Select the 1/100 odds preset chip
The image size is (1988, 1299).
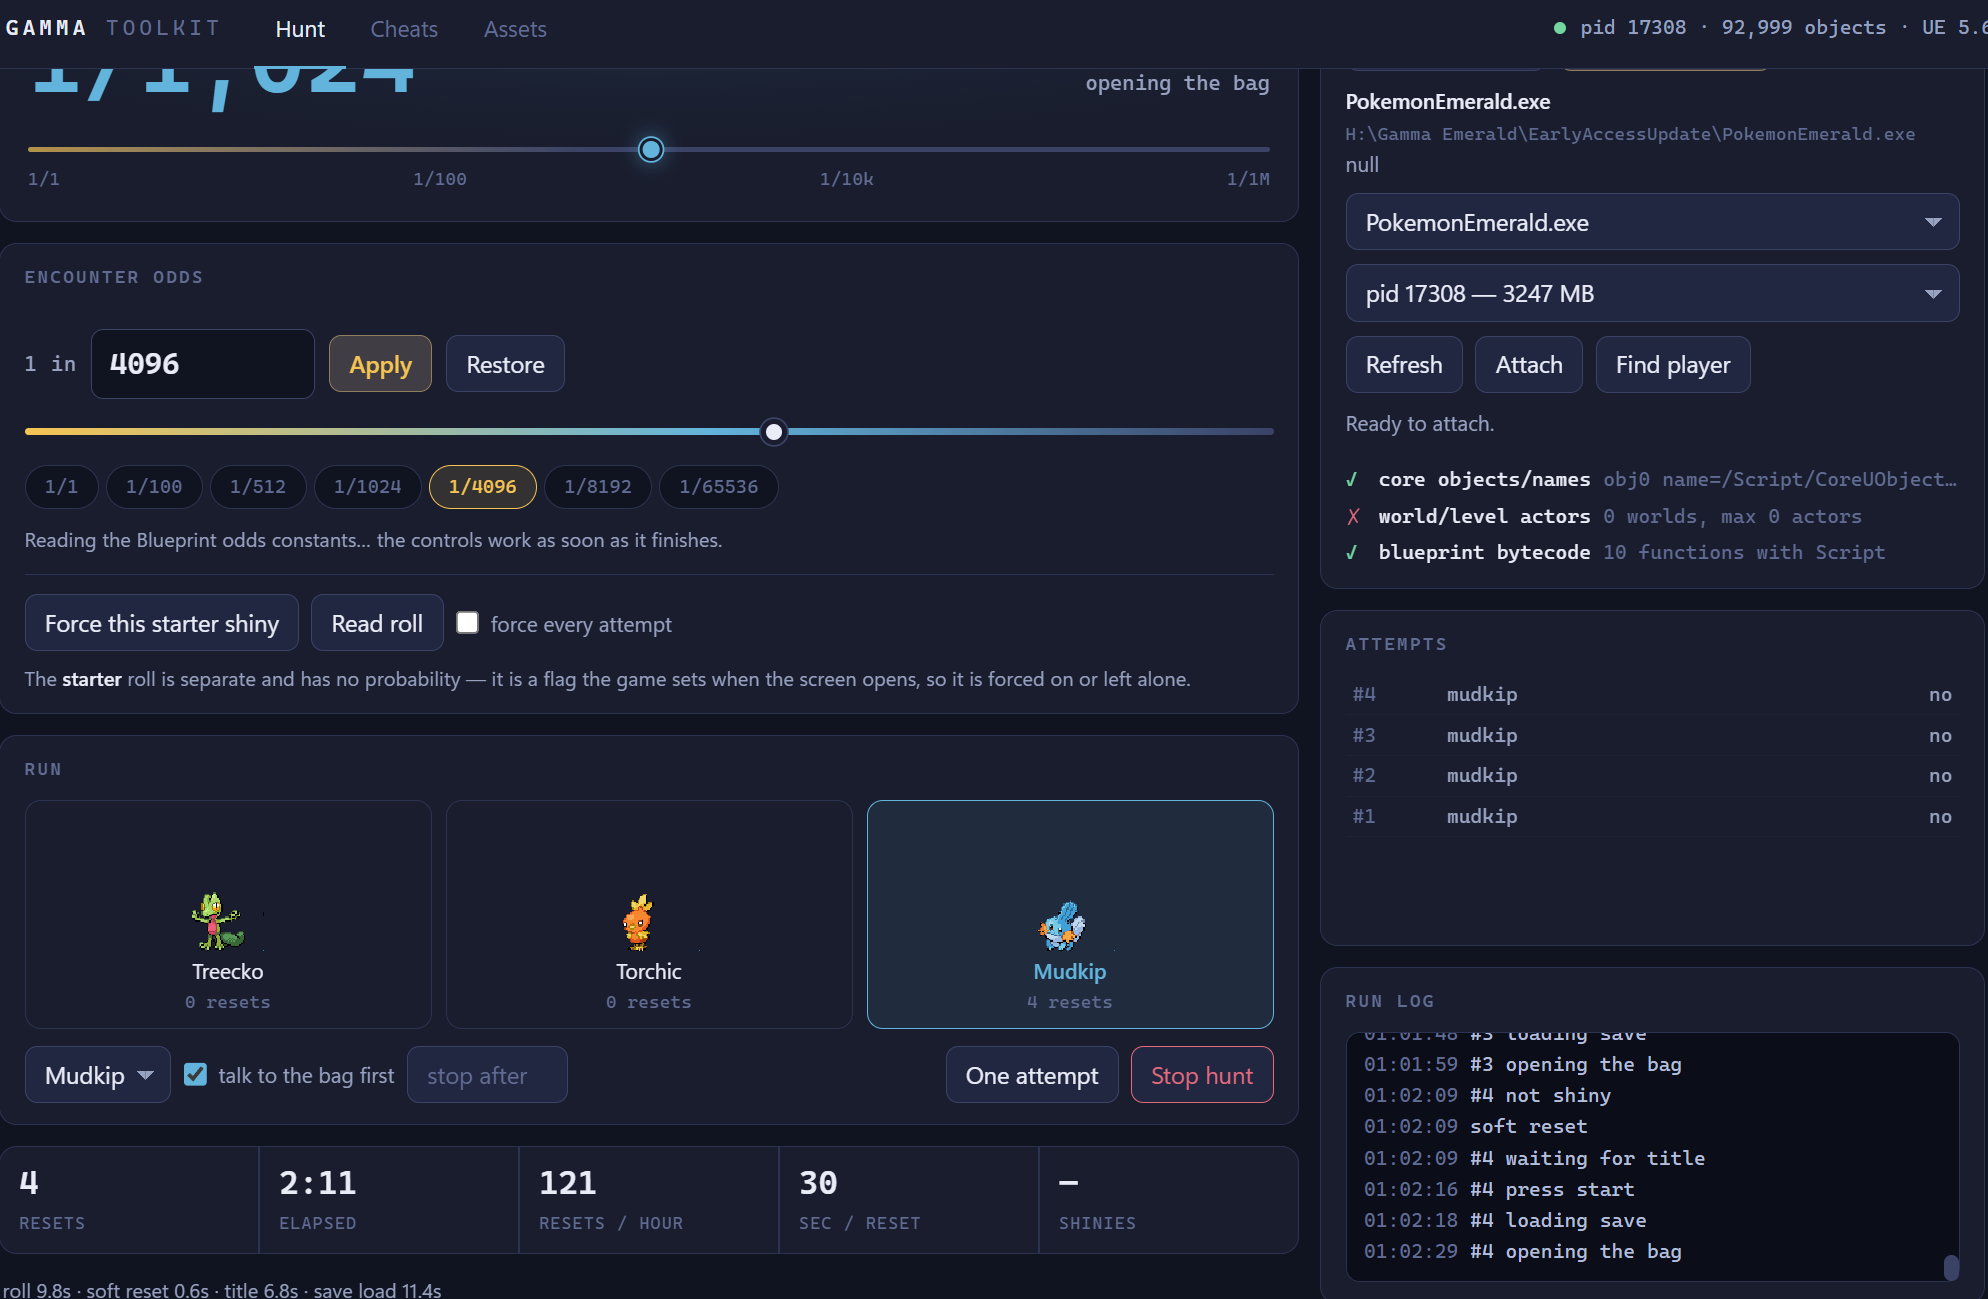[154, 487]
